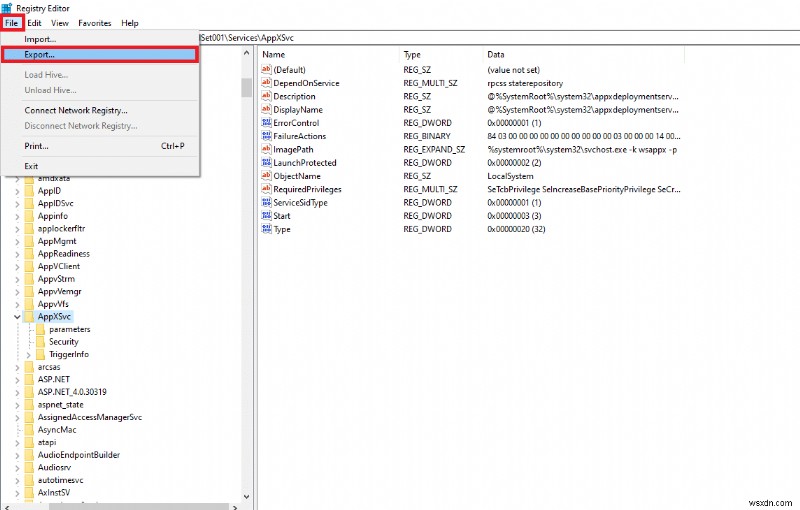Screen dimensions: 800x510
Task: Expand the Appinfo key
Action: click(17, 216)
